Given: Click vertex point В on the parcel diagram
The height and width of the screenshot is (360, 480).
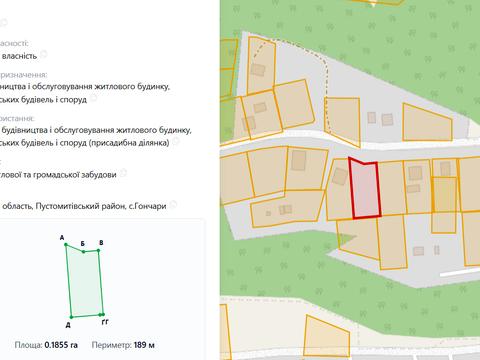Looking at the screenshot, I should pos(98,250).
